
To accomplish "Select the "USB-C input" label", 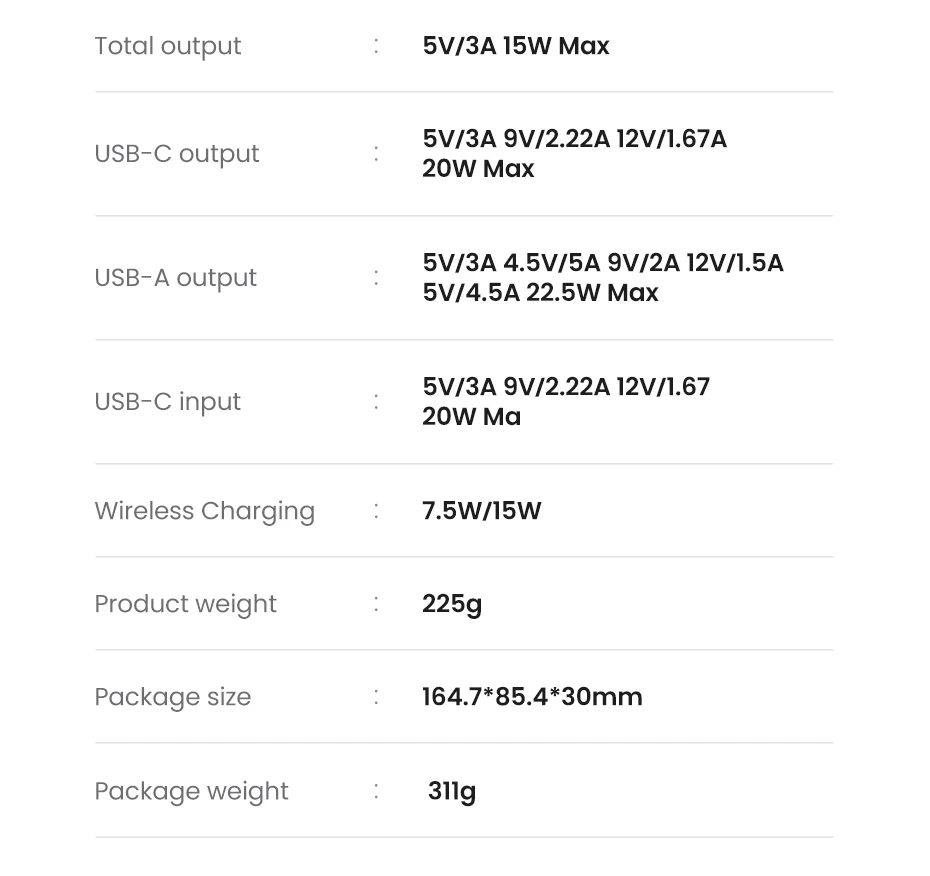I will (167, 402).
